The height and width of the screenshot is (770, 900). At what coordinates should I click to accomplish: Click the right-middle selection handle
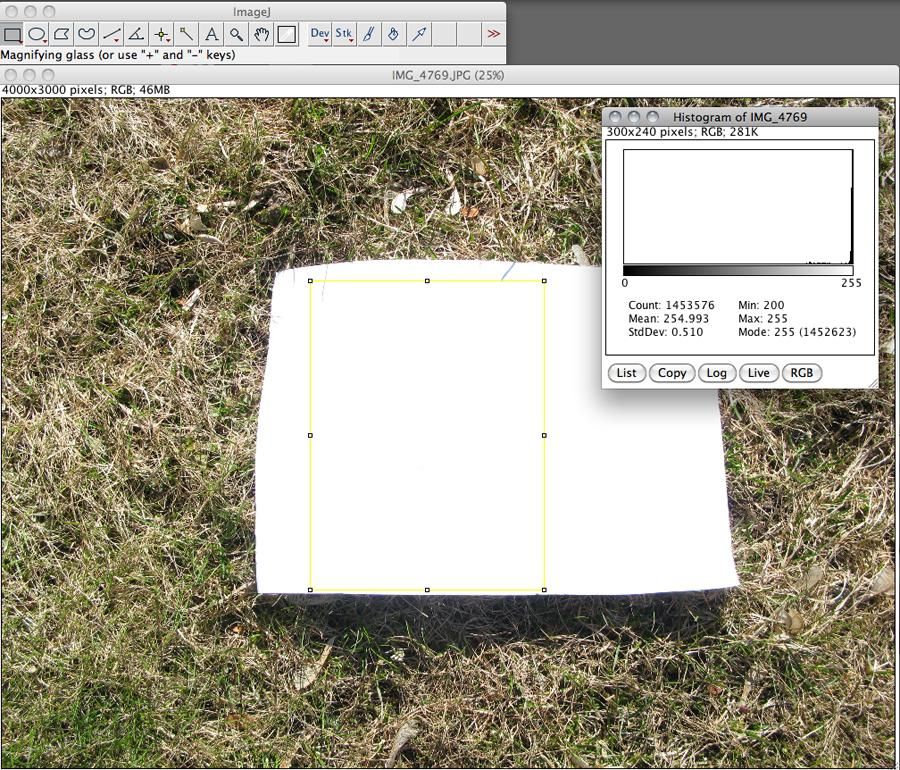point(544,435)
